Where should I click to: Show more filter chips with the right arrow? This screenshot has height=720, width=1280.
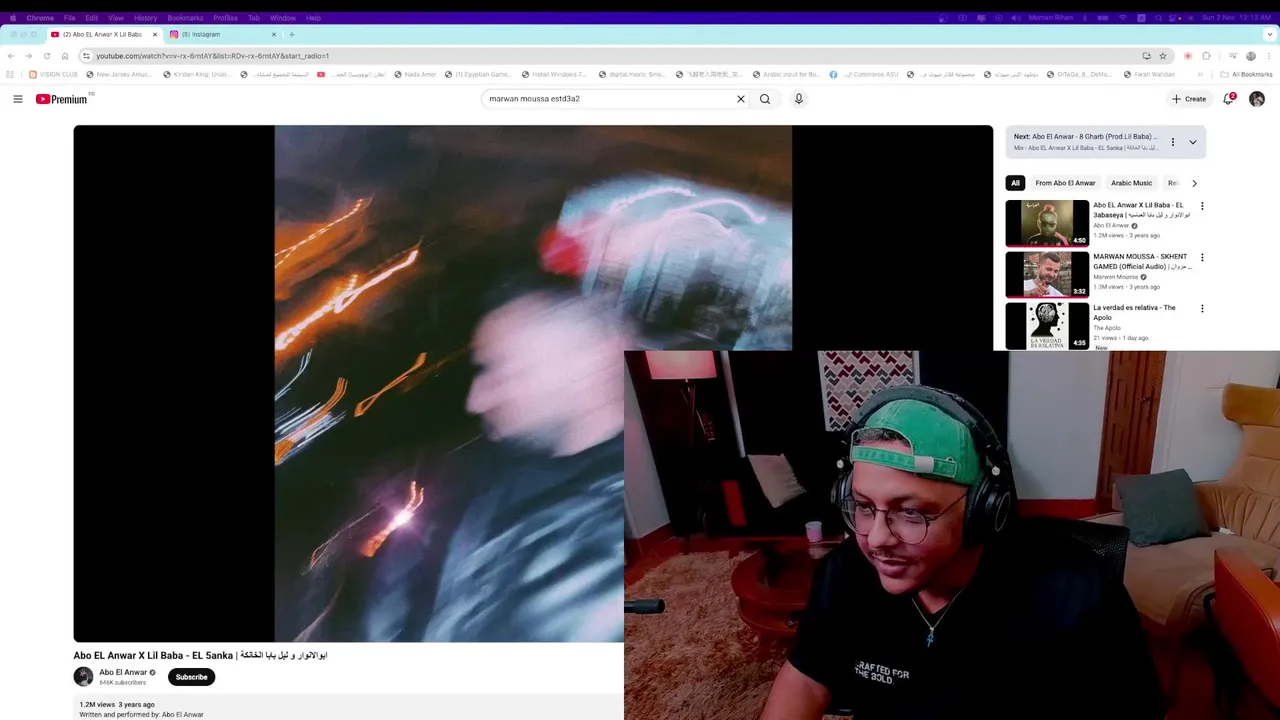pos(1194,183)
